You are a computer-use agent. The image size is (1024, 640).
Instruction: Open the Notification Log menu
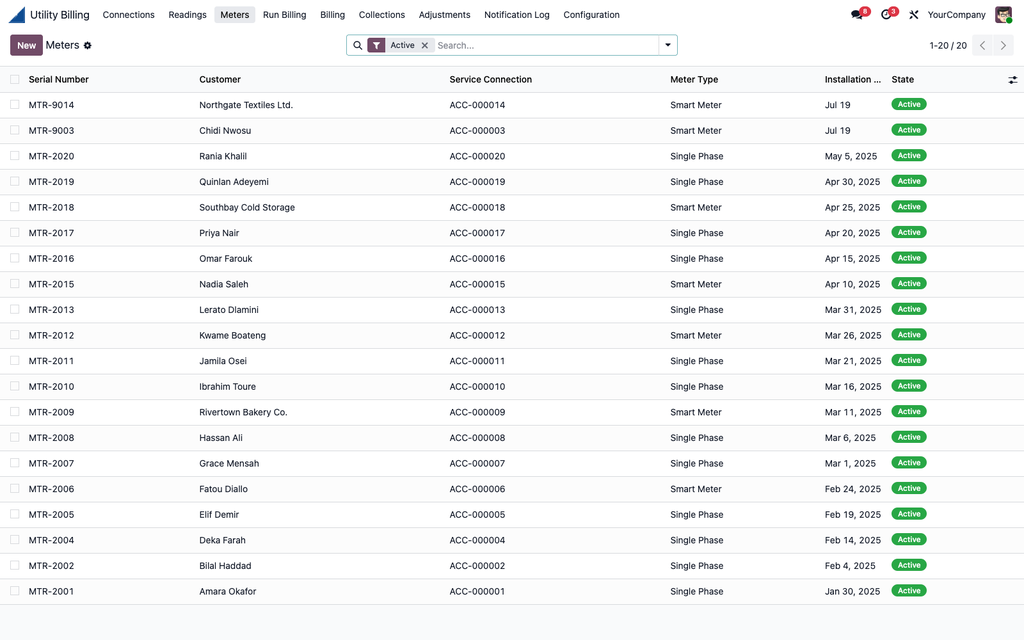[517, 14]
